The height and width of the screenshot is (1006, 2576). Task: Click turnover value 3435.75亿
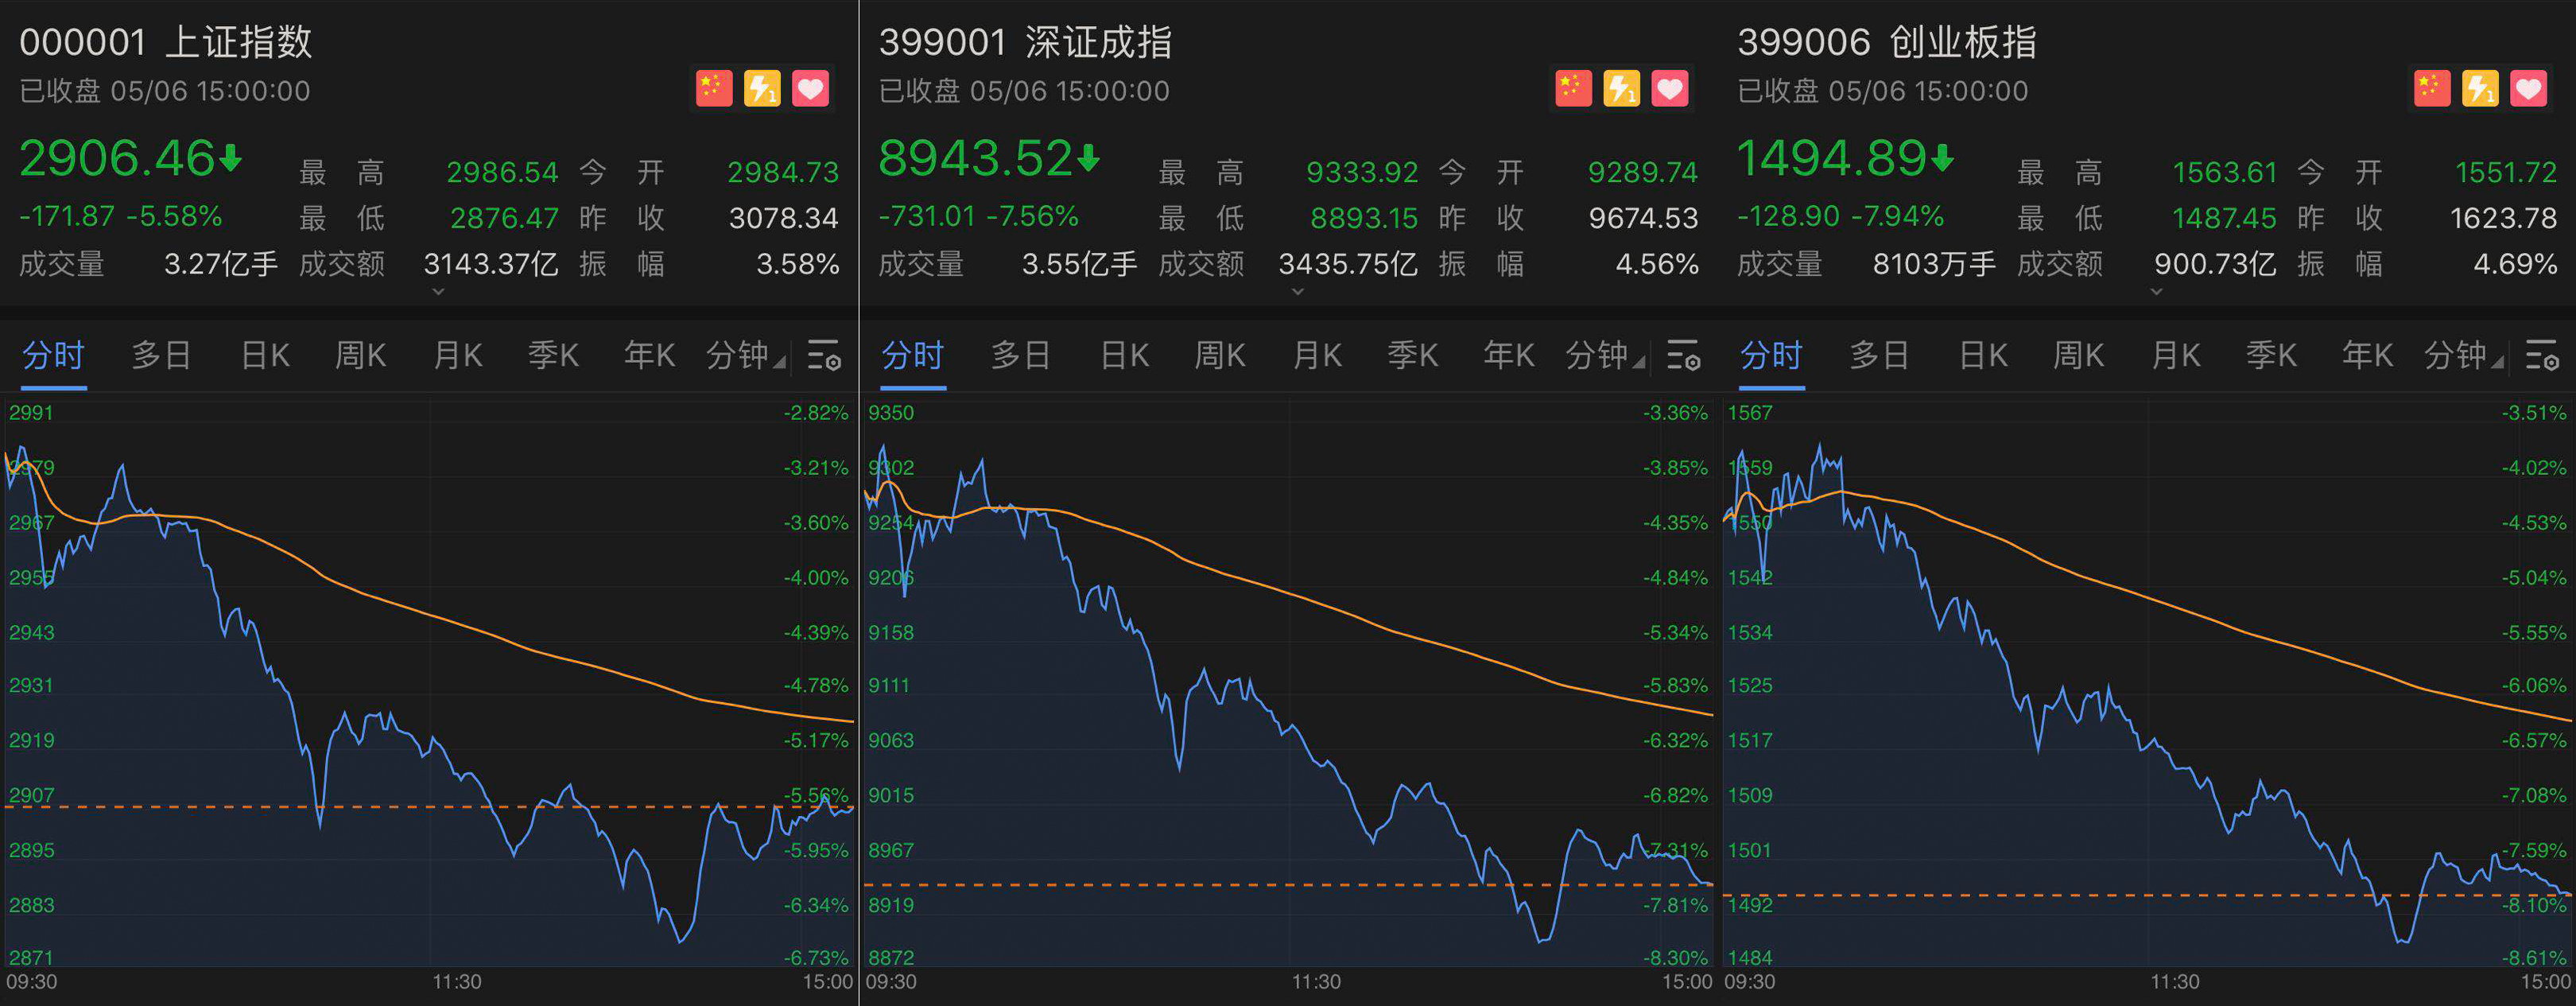(x=1348, y=264)
